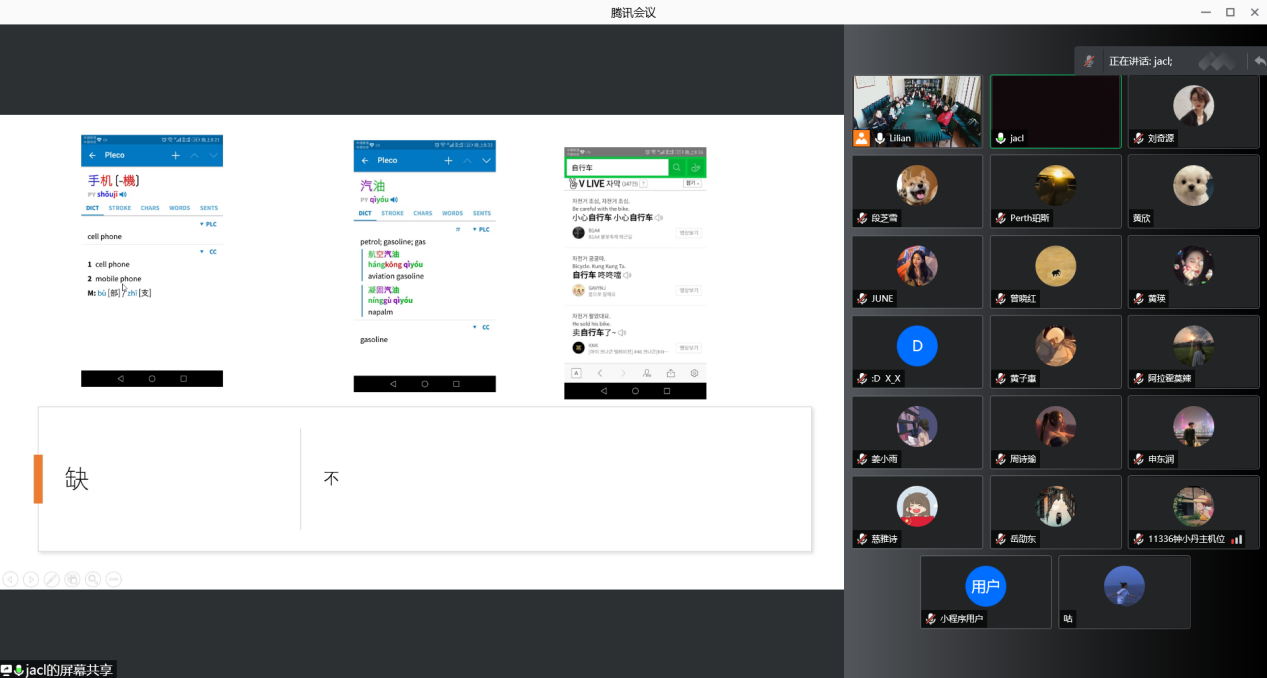Click the down chevron in 汽油 Pleco header
Image resolution: width=1267 pixels, height=678 pixels.
(x=486, y=160)
